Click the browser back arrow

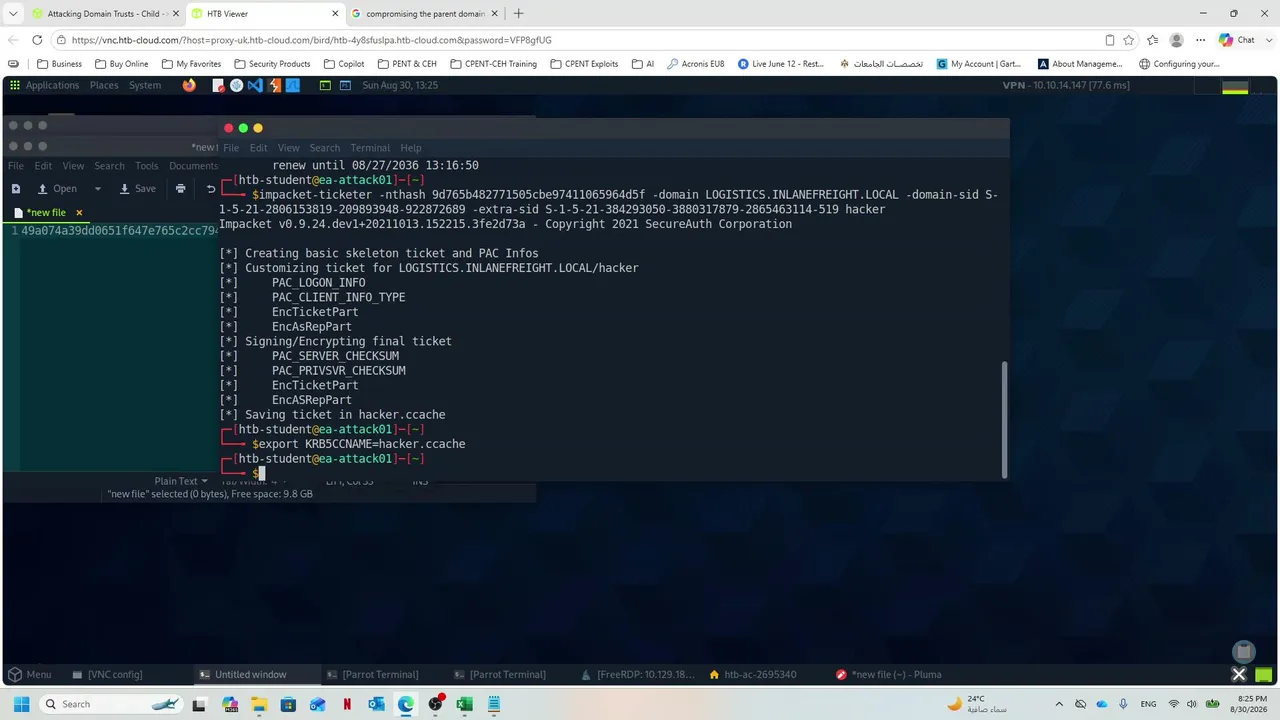[13, 40]
